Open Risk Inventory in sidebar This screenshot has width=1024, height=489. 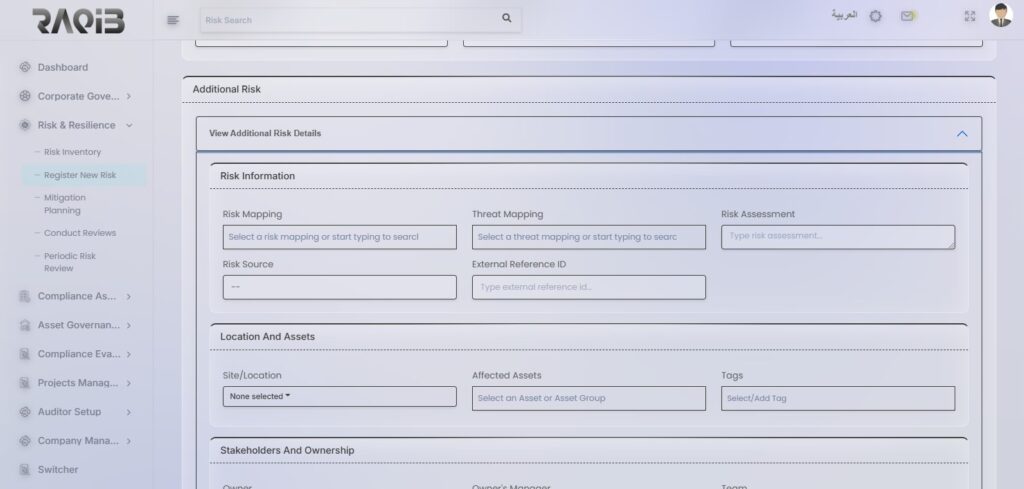72,152
